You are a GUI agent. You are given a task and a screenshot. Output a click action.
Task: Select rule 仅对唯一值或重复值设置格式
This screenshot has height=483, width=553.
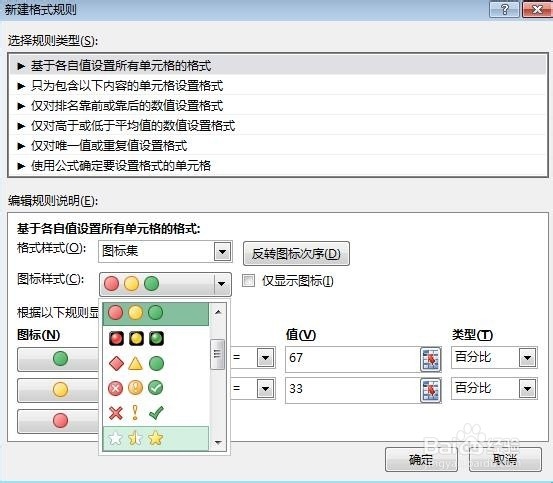pos(278,145)
